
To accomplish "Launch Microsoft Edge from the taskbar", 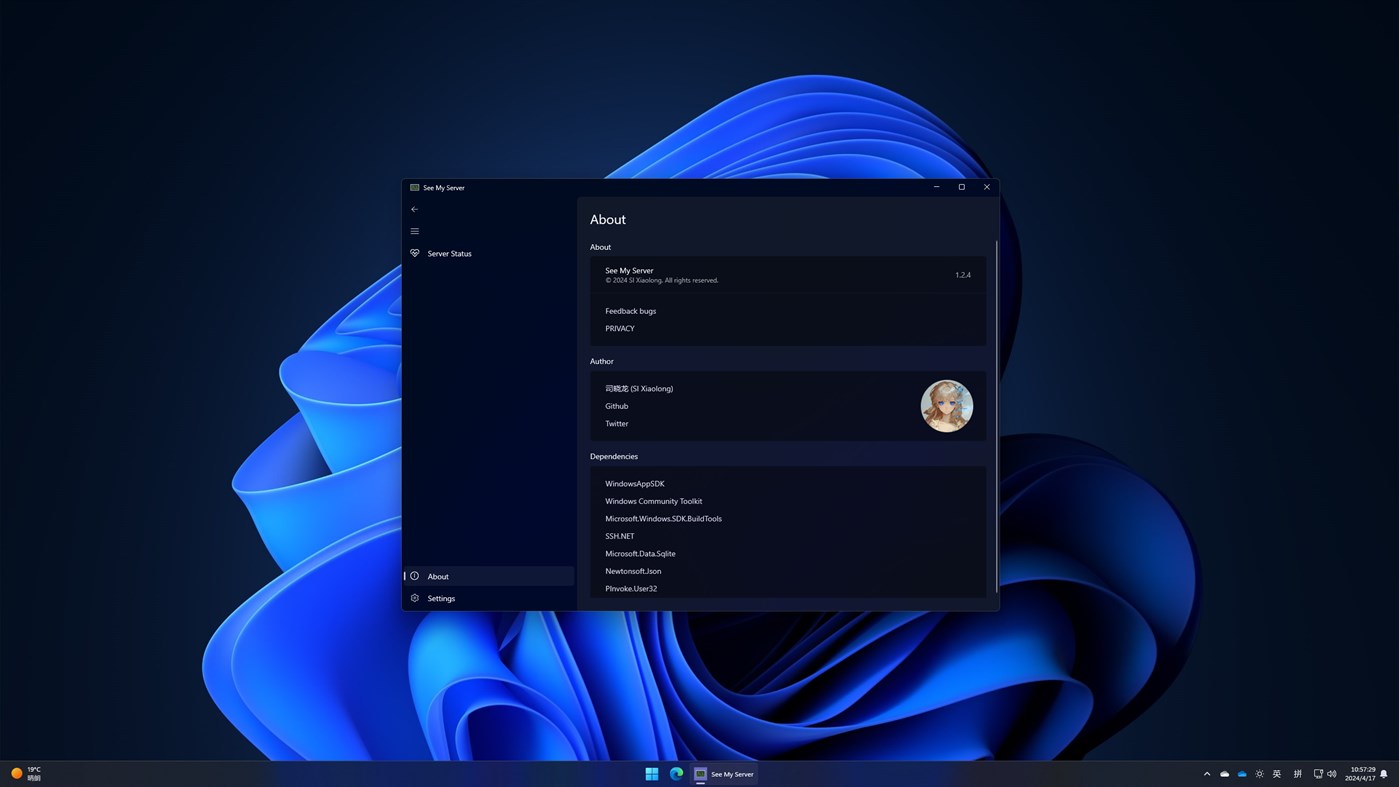I will [x=675, y=773].
